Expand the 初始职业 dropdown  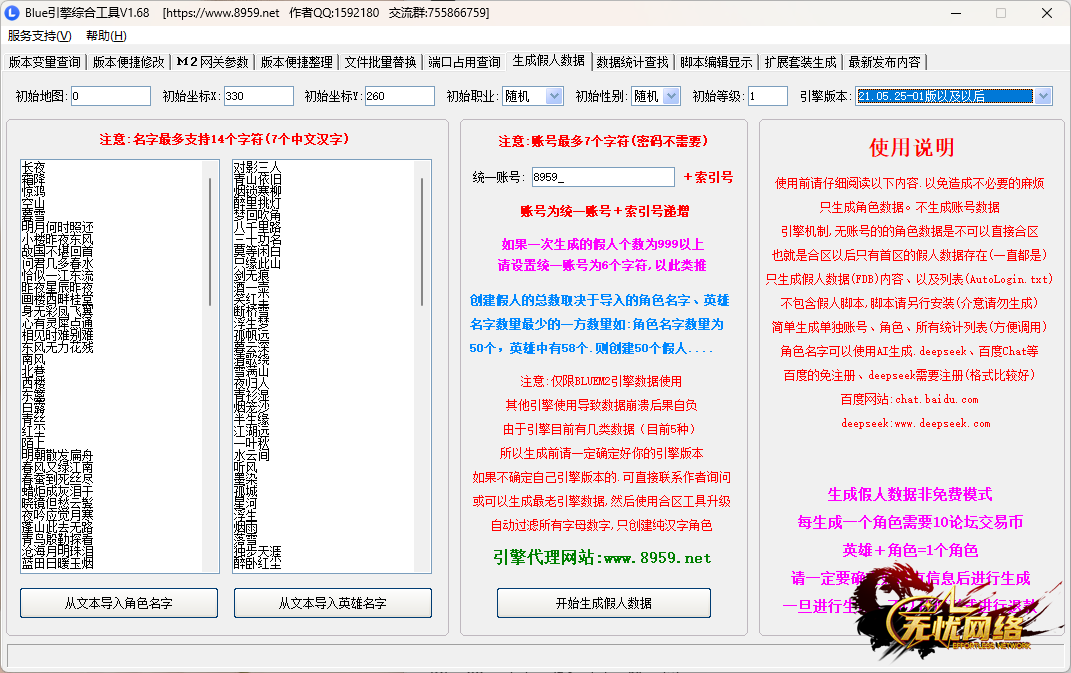pyautogui.click(x=532, y=96)
